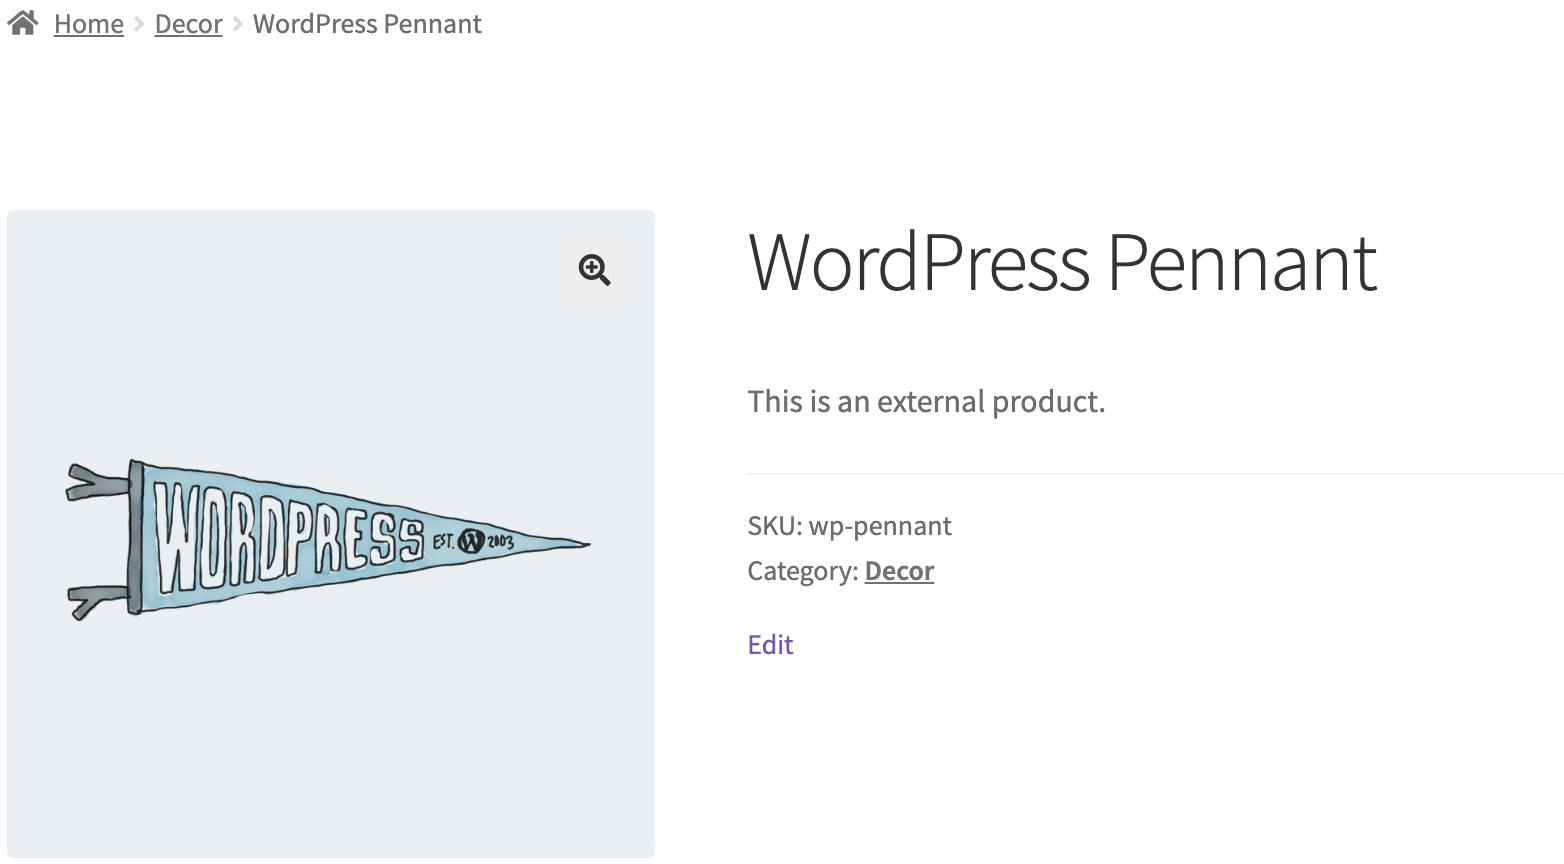This screenshot has width=1564, height=864.
Task: Click the W logo on the pennant
Action: pyautogui.click(x=471, y=542)
